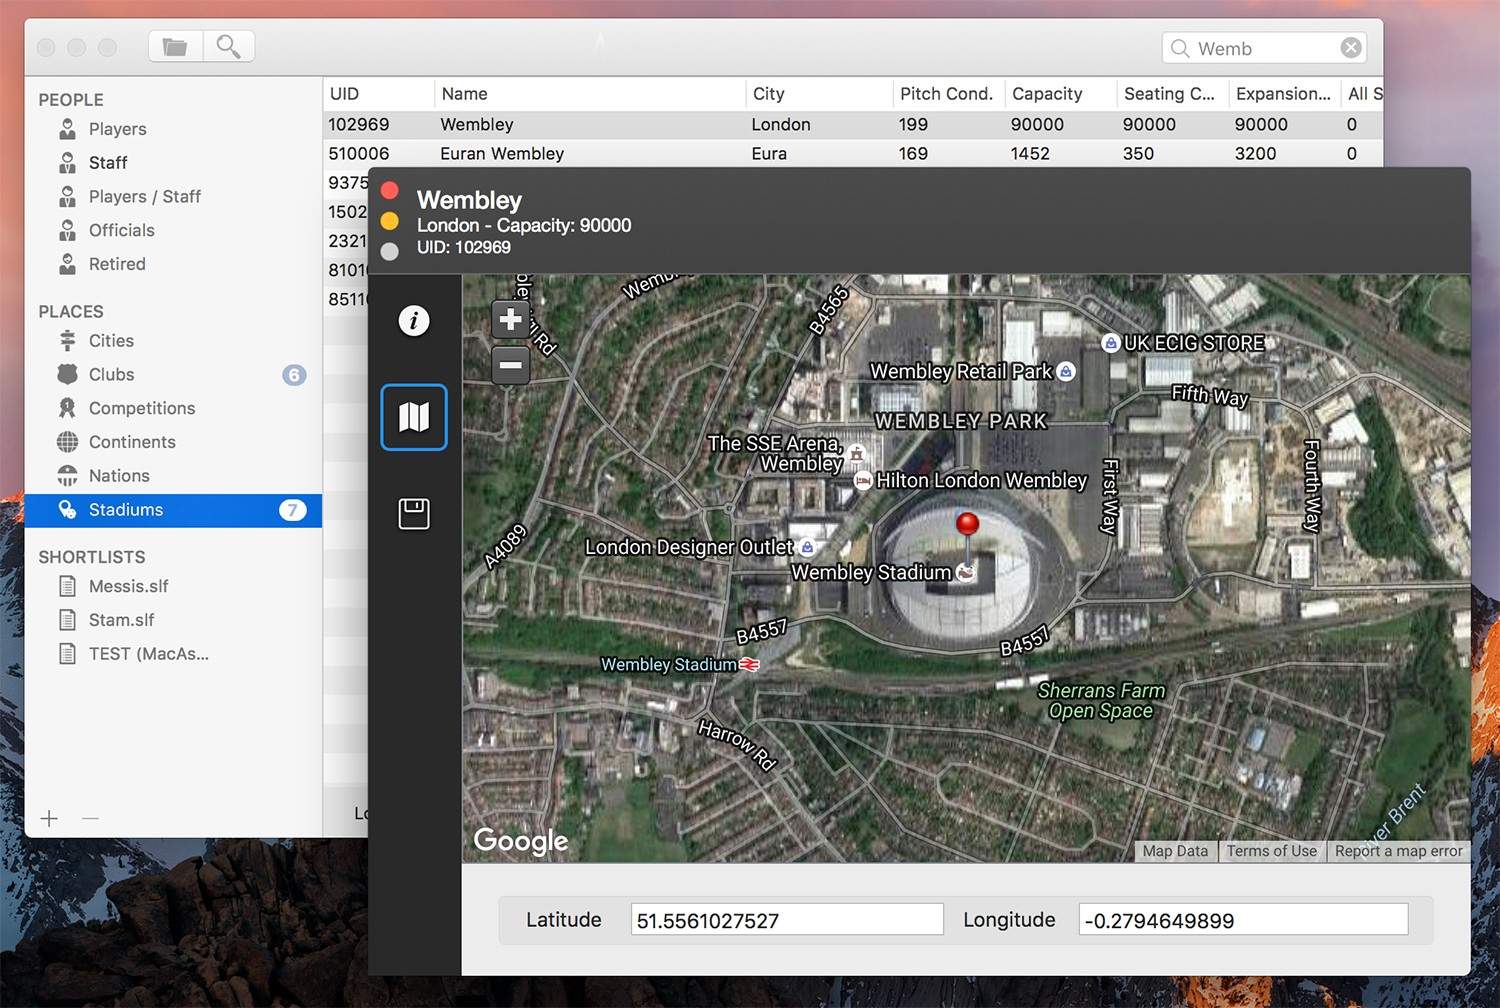Sort by the Name column header

pos(590,94)
